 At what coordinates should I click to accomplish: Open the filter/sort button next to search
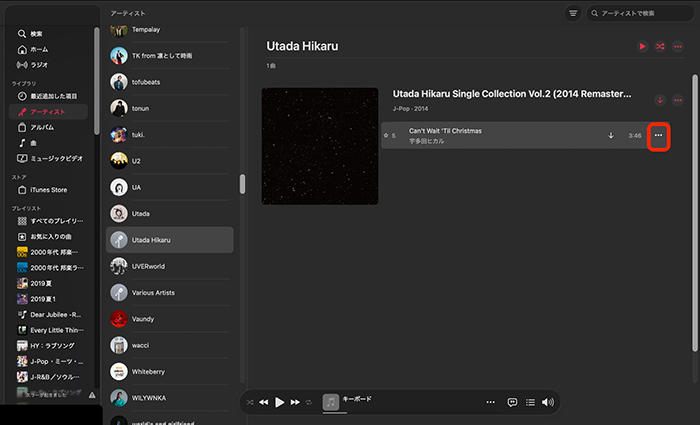[573, 13]
